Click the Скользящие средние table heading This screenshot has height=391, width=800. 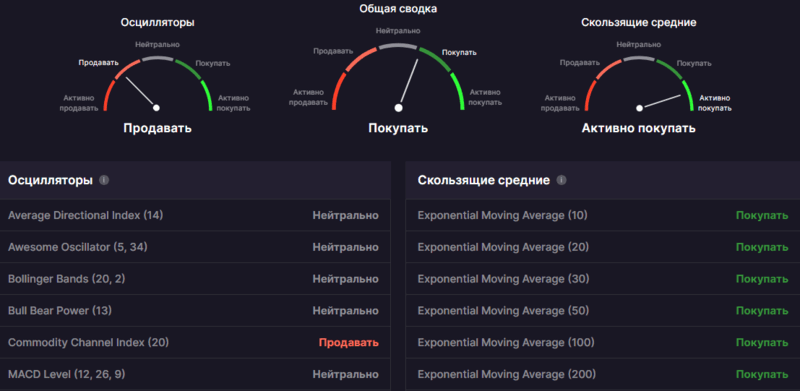[484, 180]
